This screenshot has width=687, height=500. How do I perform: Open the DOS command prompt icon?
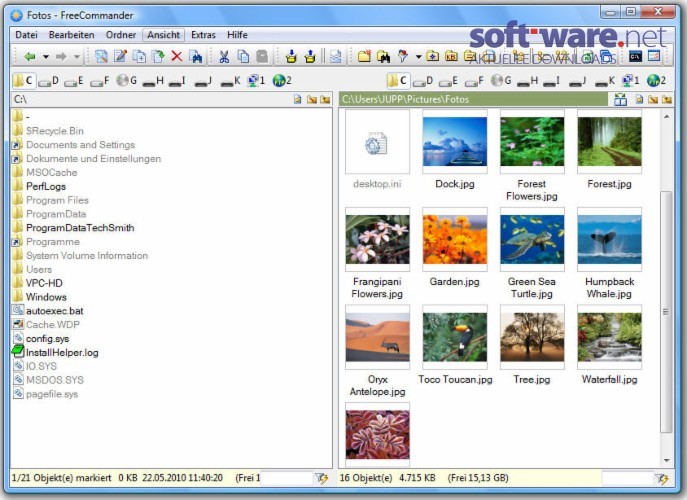635,56
